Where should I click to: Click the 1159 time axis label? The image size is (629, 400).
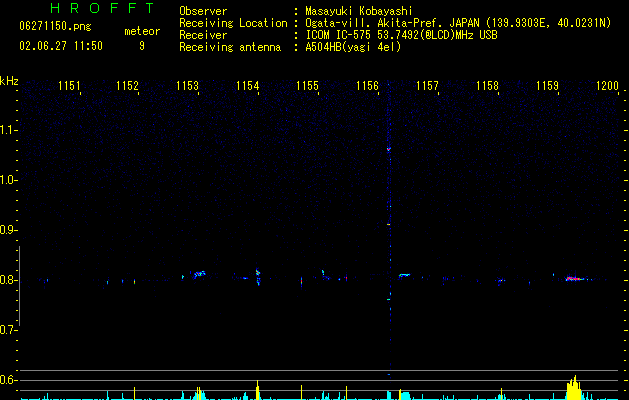point(547,86)
